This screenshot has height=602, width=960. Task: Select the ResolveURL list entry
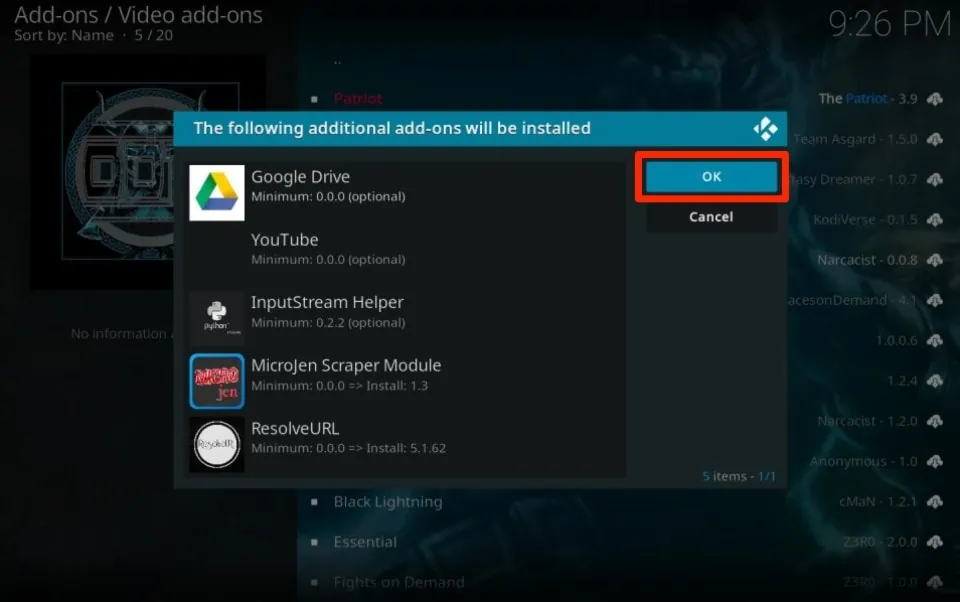[407, 445]
